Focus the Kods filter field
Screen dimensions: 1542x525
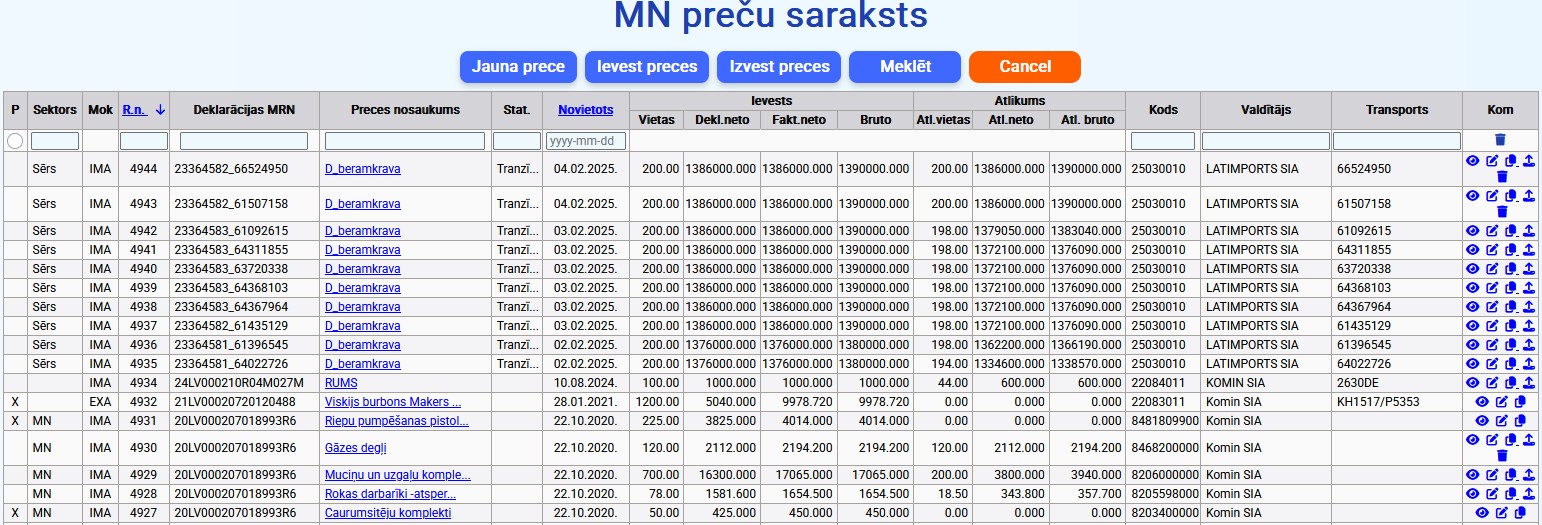pyautogui.click(x=1163, y=141)
